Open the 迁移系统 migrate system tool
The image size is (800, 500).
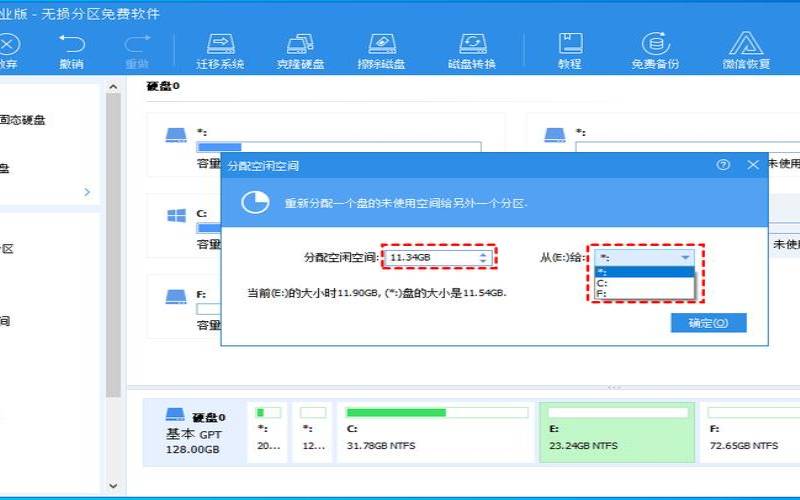click(x=220, y=51)
